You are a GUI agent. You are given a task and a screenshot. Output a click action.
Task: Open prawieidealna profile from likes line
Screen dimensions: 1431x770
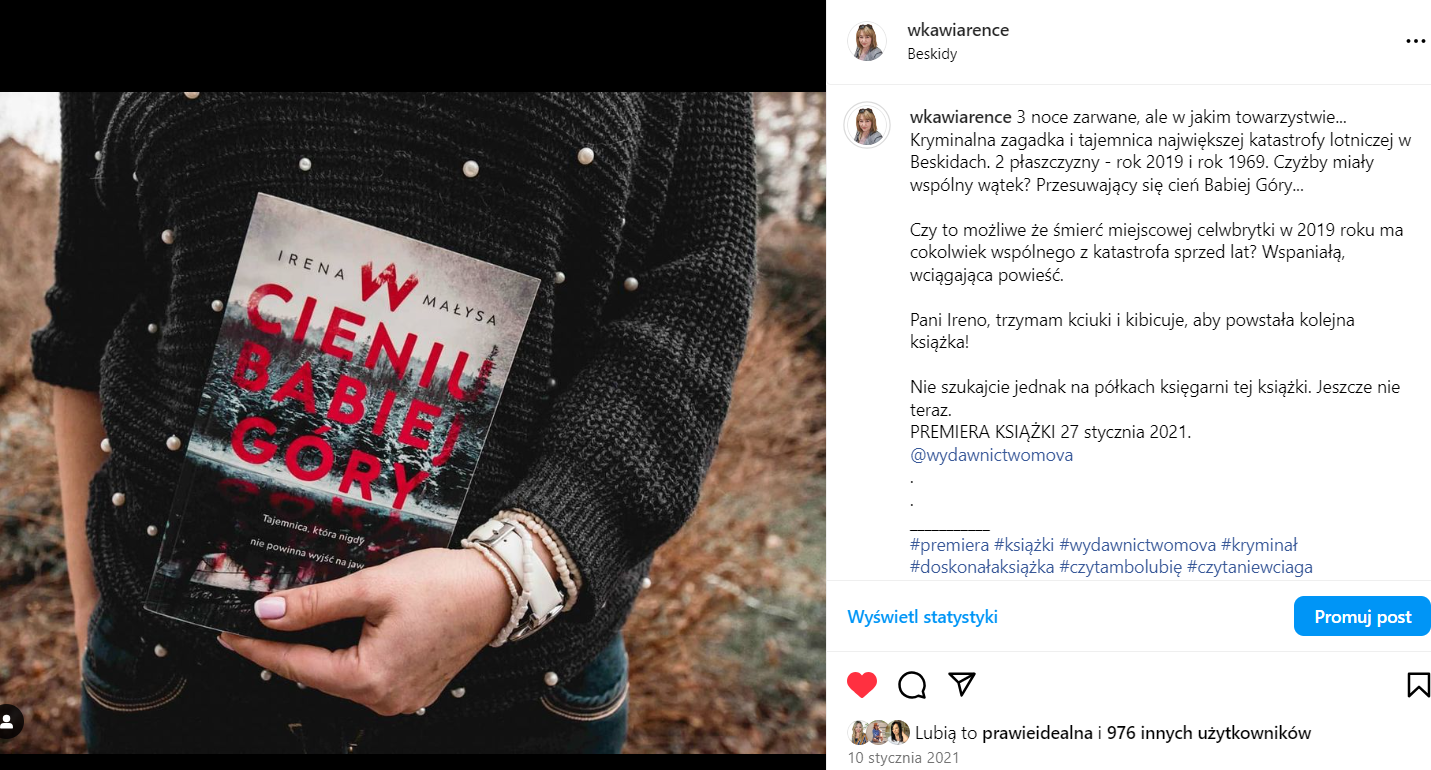tap(1038, 733)
